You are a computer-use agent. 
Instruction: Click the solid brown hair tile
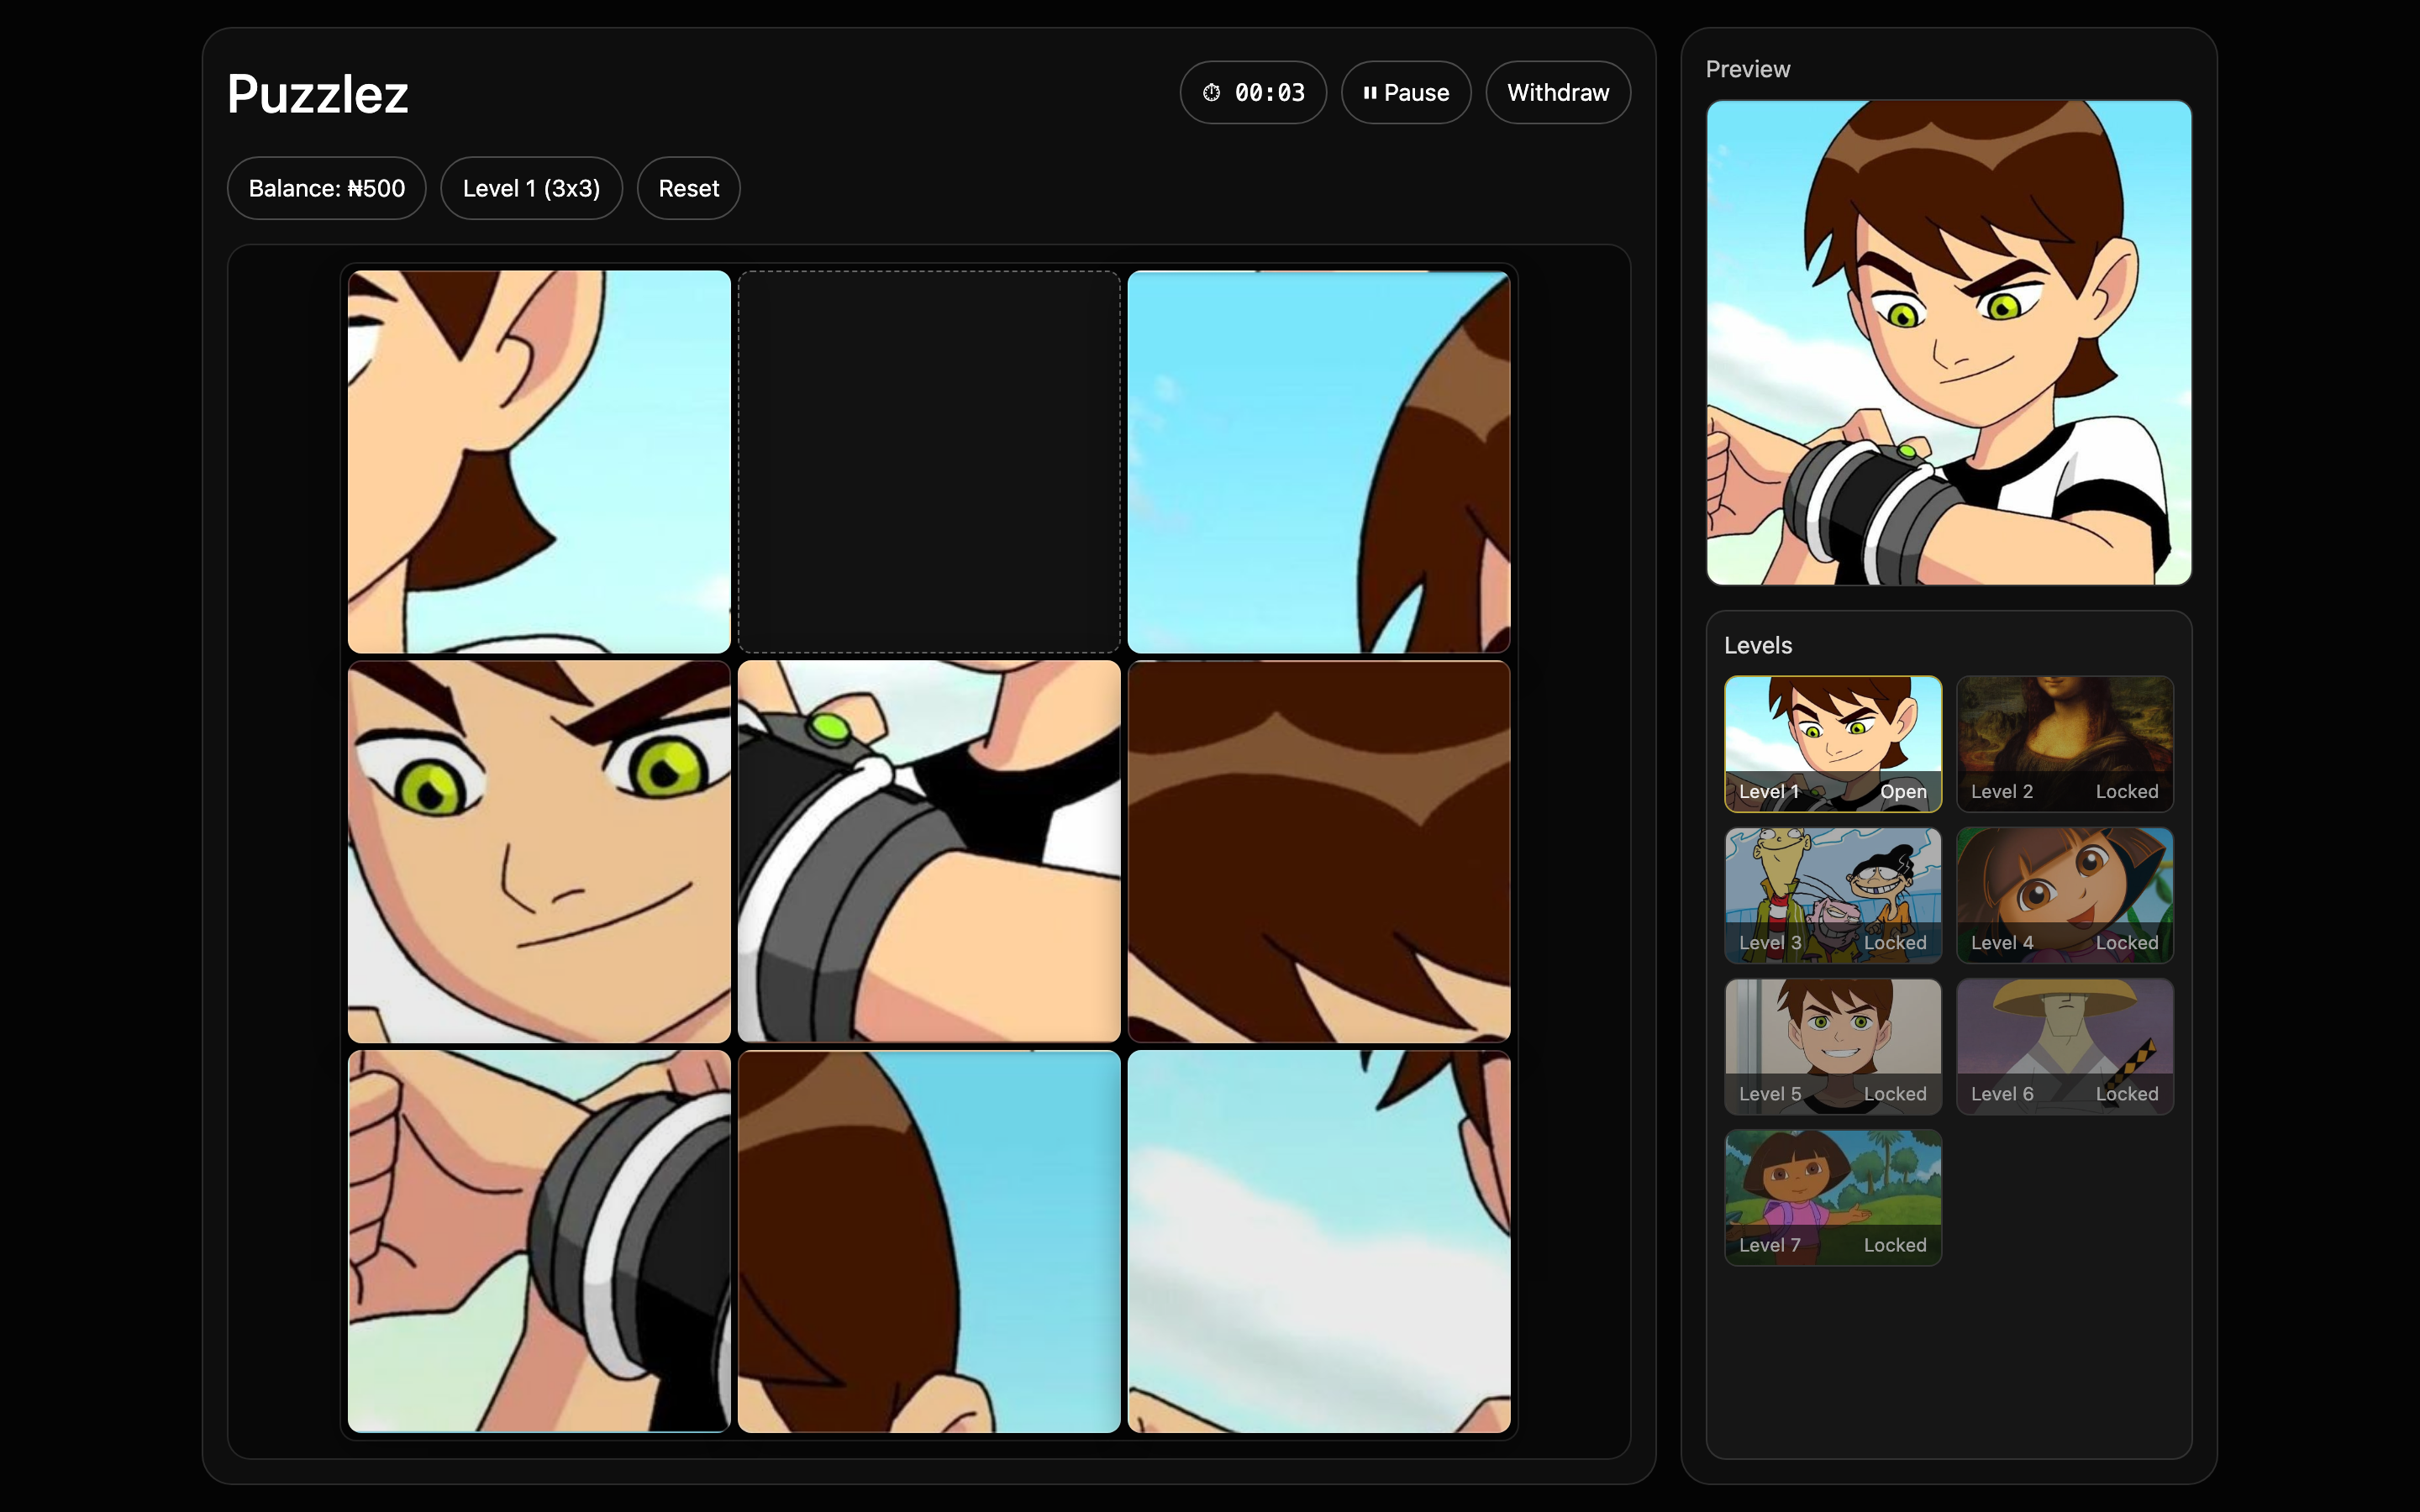(x=1319, y=851)
